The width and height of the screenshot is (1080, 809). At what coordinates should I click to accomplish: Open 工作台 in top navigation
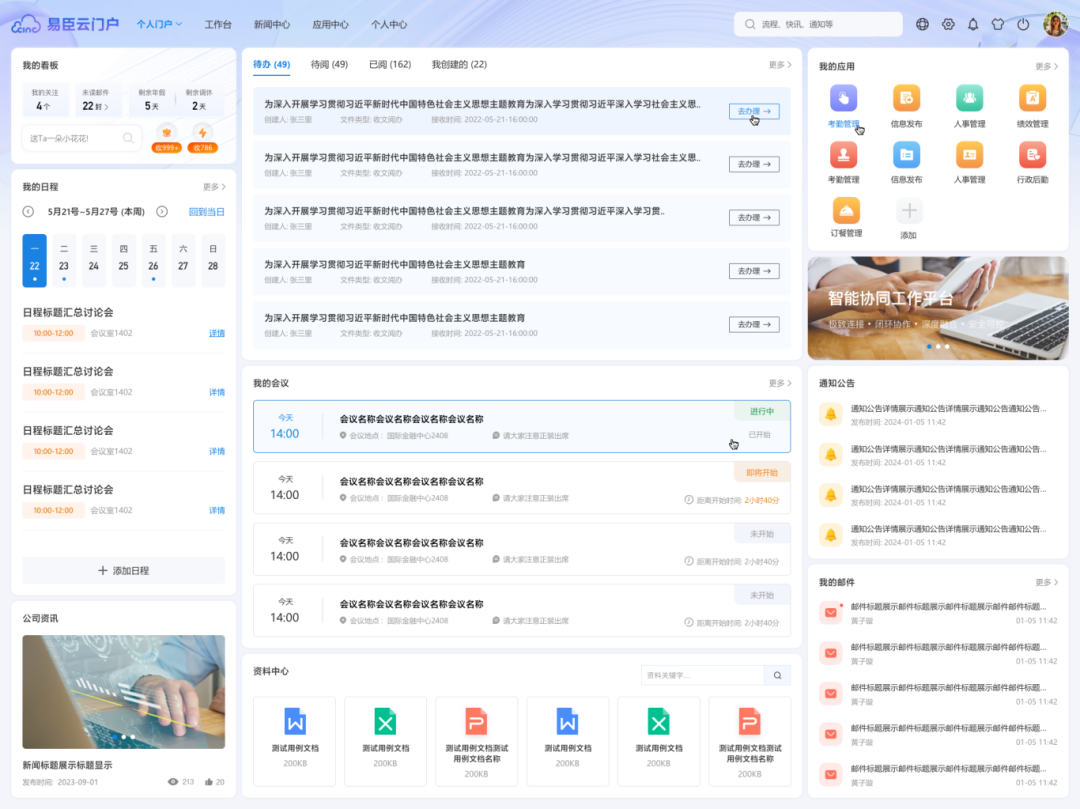pos(218,24)
